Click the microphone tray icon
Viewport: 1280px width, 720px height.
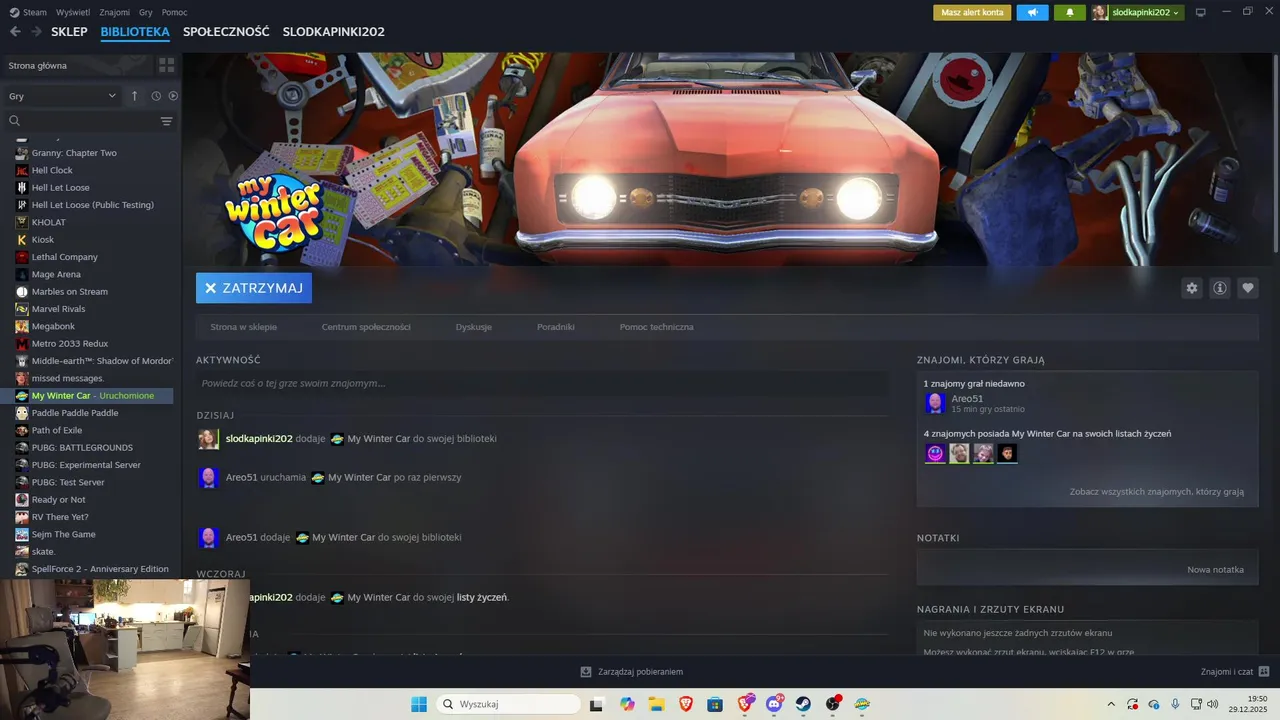[x=1175, y=704]
